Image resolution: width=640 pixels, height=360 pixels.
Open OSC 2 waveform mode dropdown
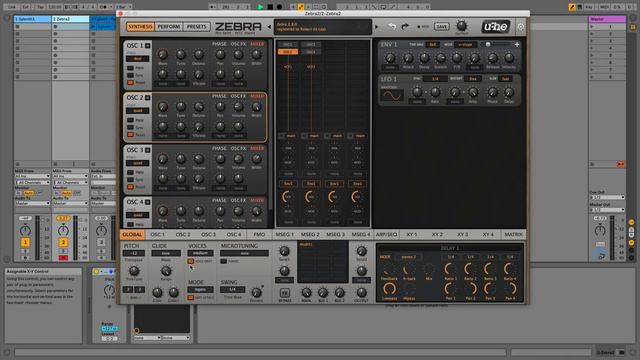click(x=138, y=111)
